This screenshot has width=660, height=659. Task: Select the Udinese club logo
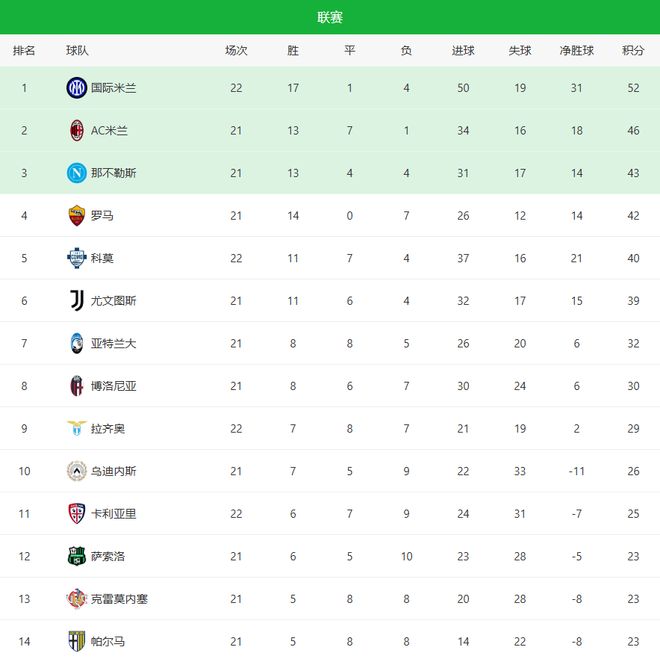[x=77, y=471]
